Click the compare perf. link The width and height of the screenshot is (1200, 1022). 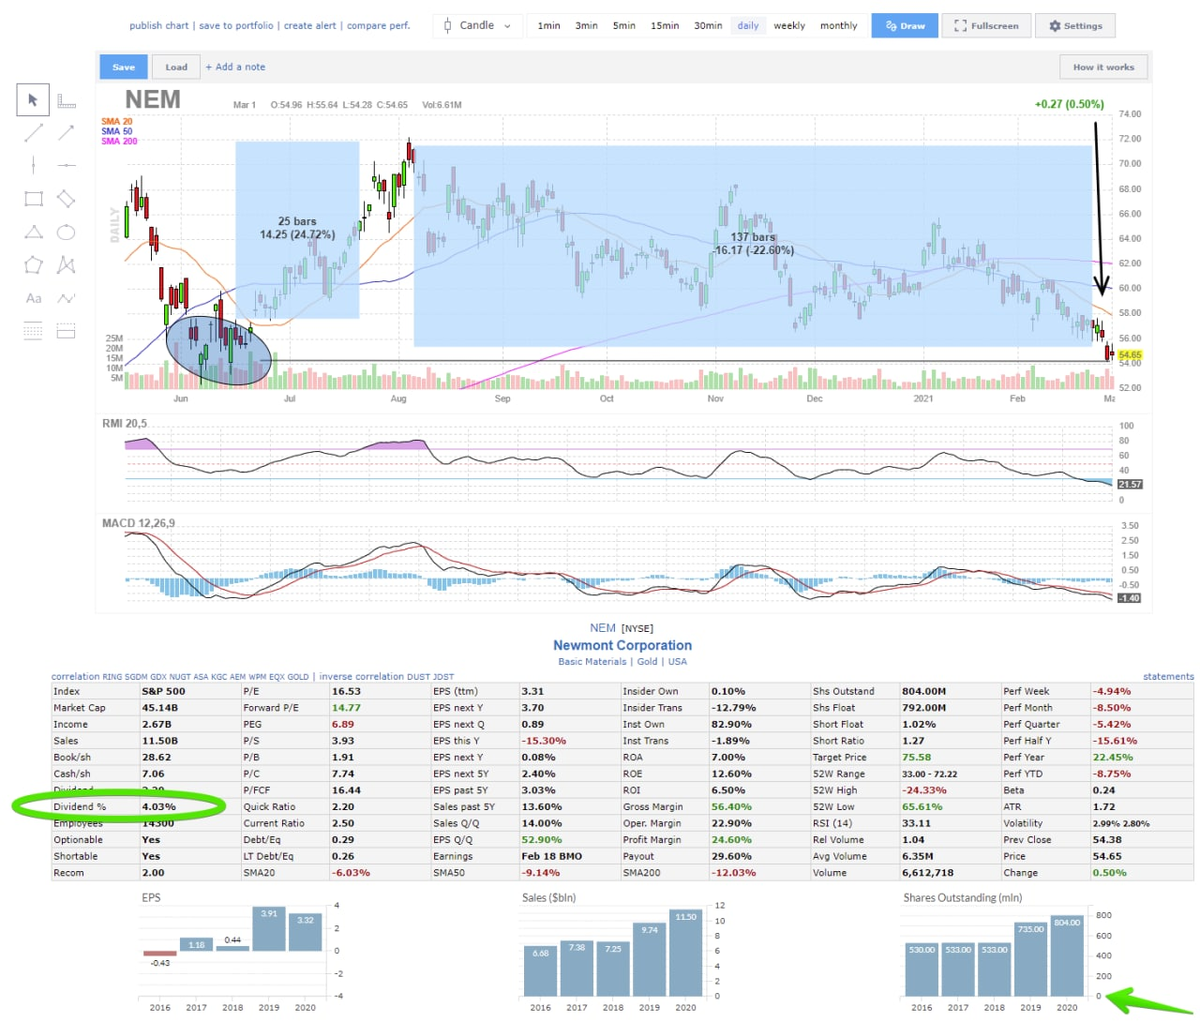tap(378, 26)
